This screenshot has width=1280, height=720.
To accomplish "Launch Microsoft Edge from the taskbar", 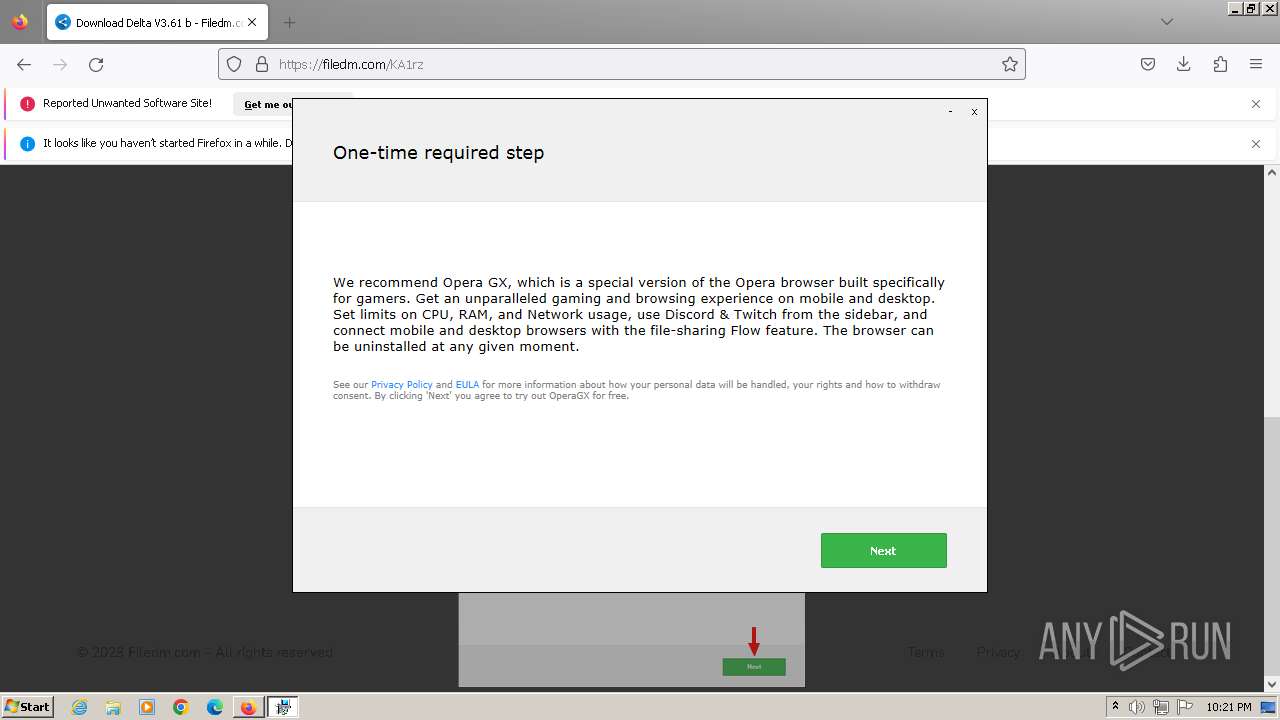I will click(215, 707).
